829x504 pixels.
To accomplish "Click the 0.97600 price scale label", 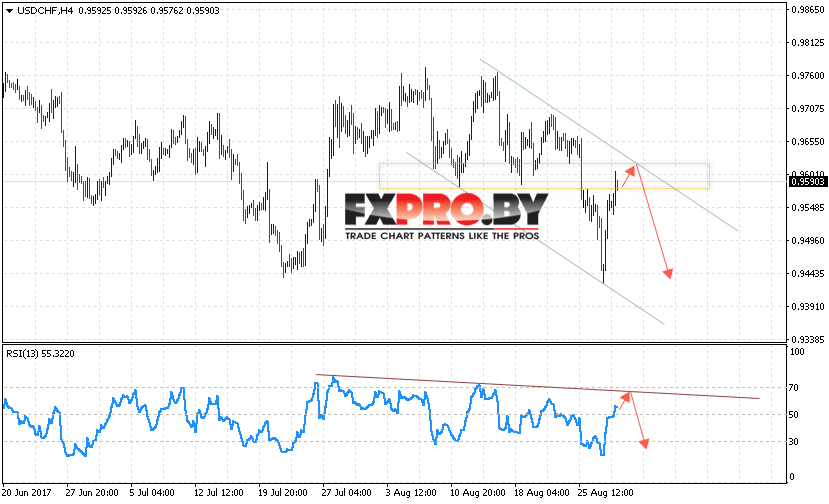I will click(x=807, y=76).
